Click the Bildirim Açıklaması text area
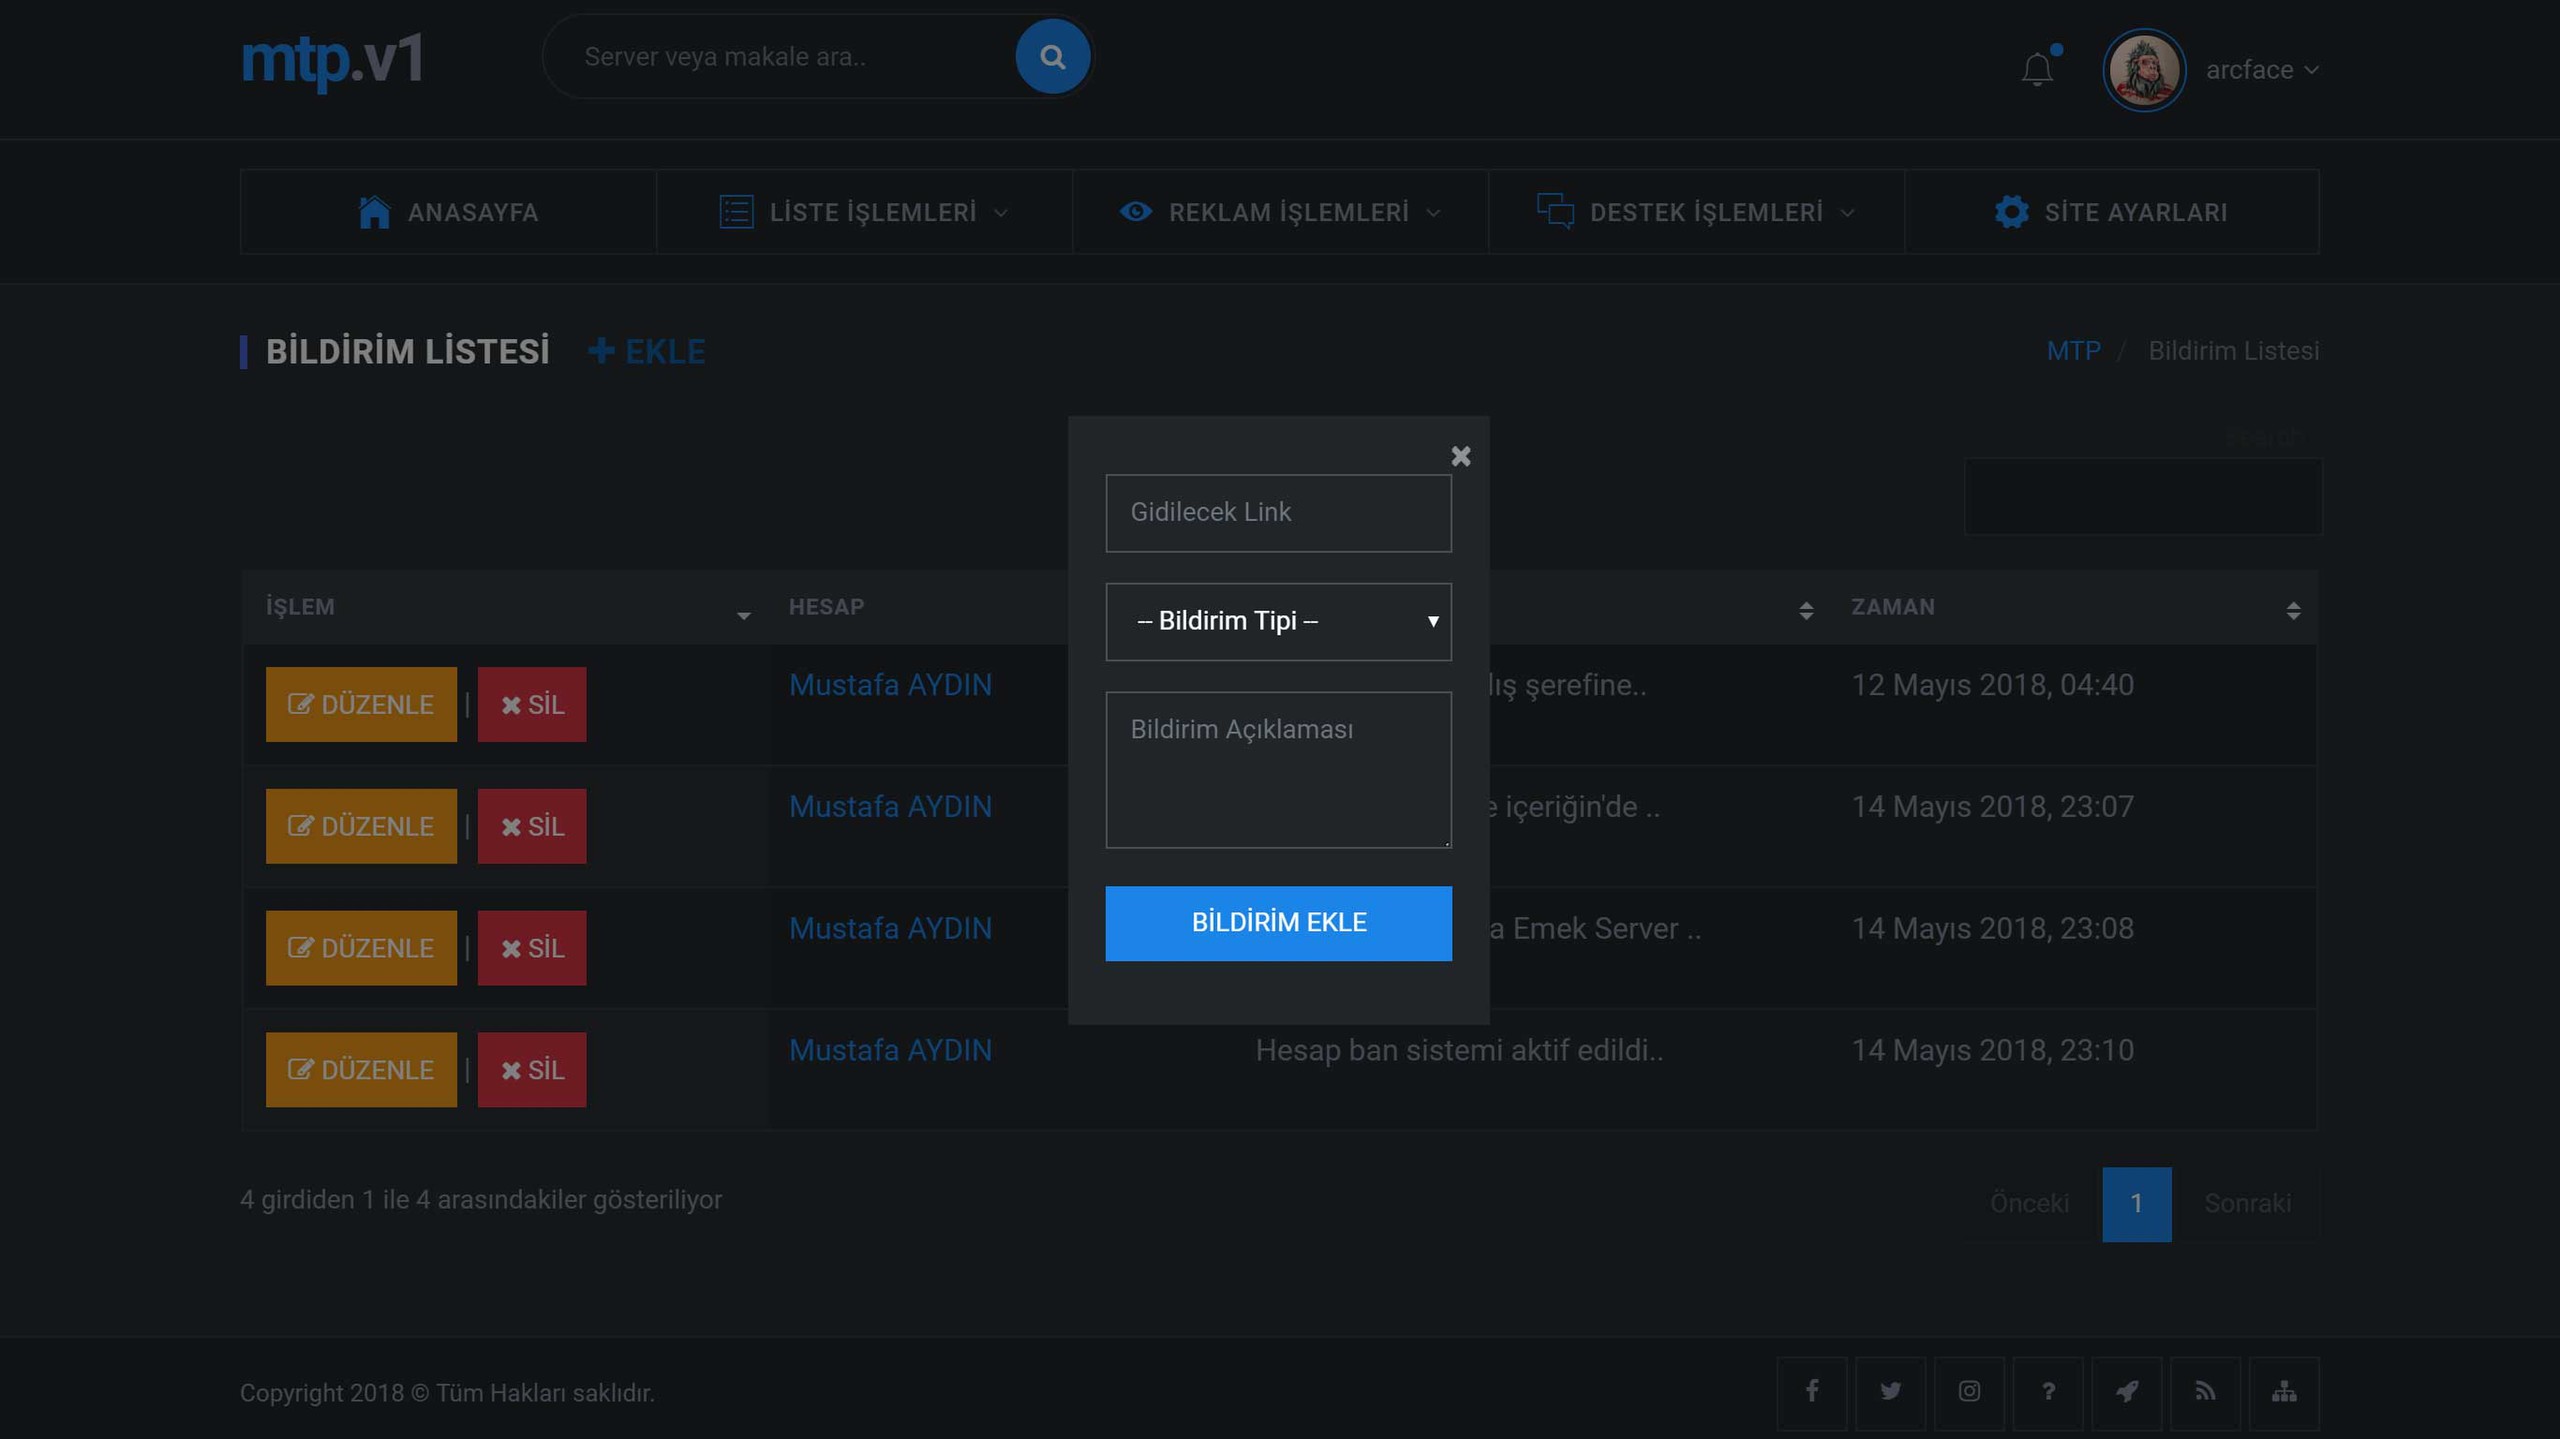Screen dimensions: 2560x1439 coord(1278,769)
